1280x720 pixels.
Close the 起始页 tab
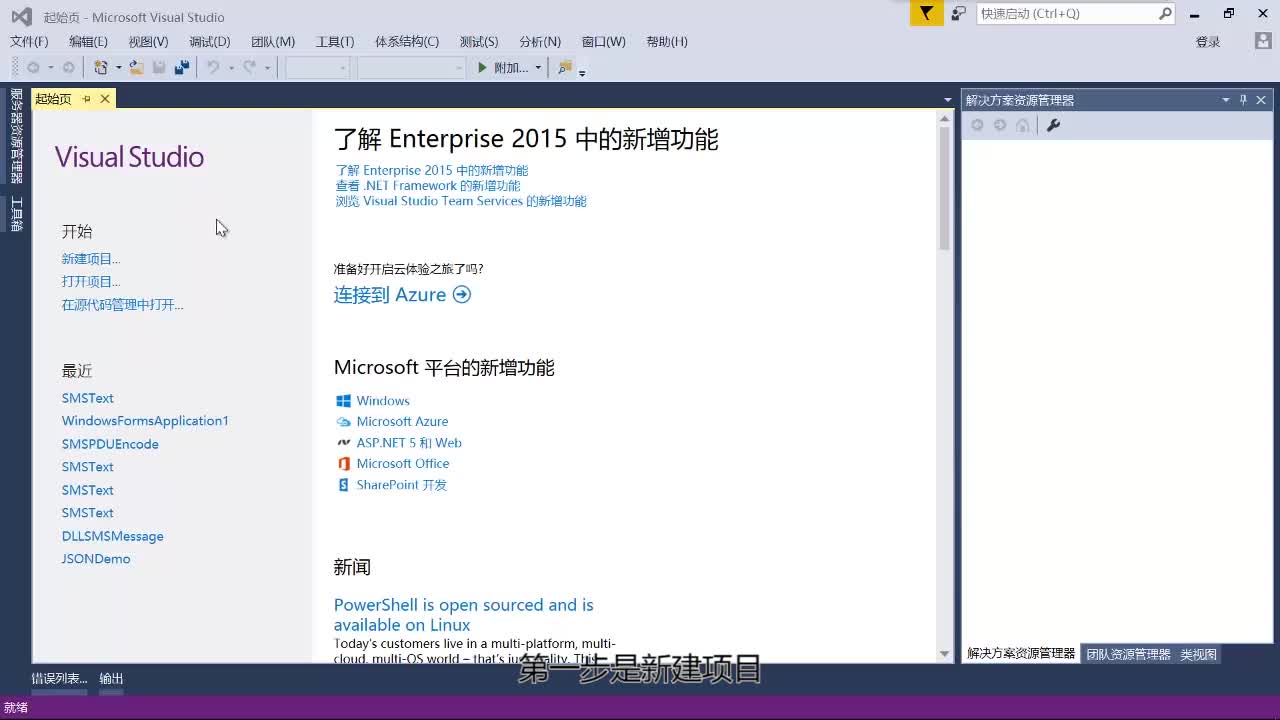(105, 98)
